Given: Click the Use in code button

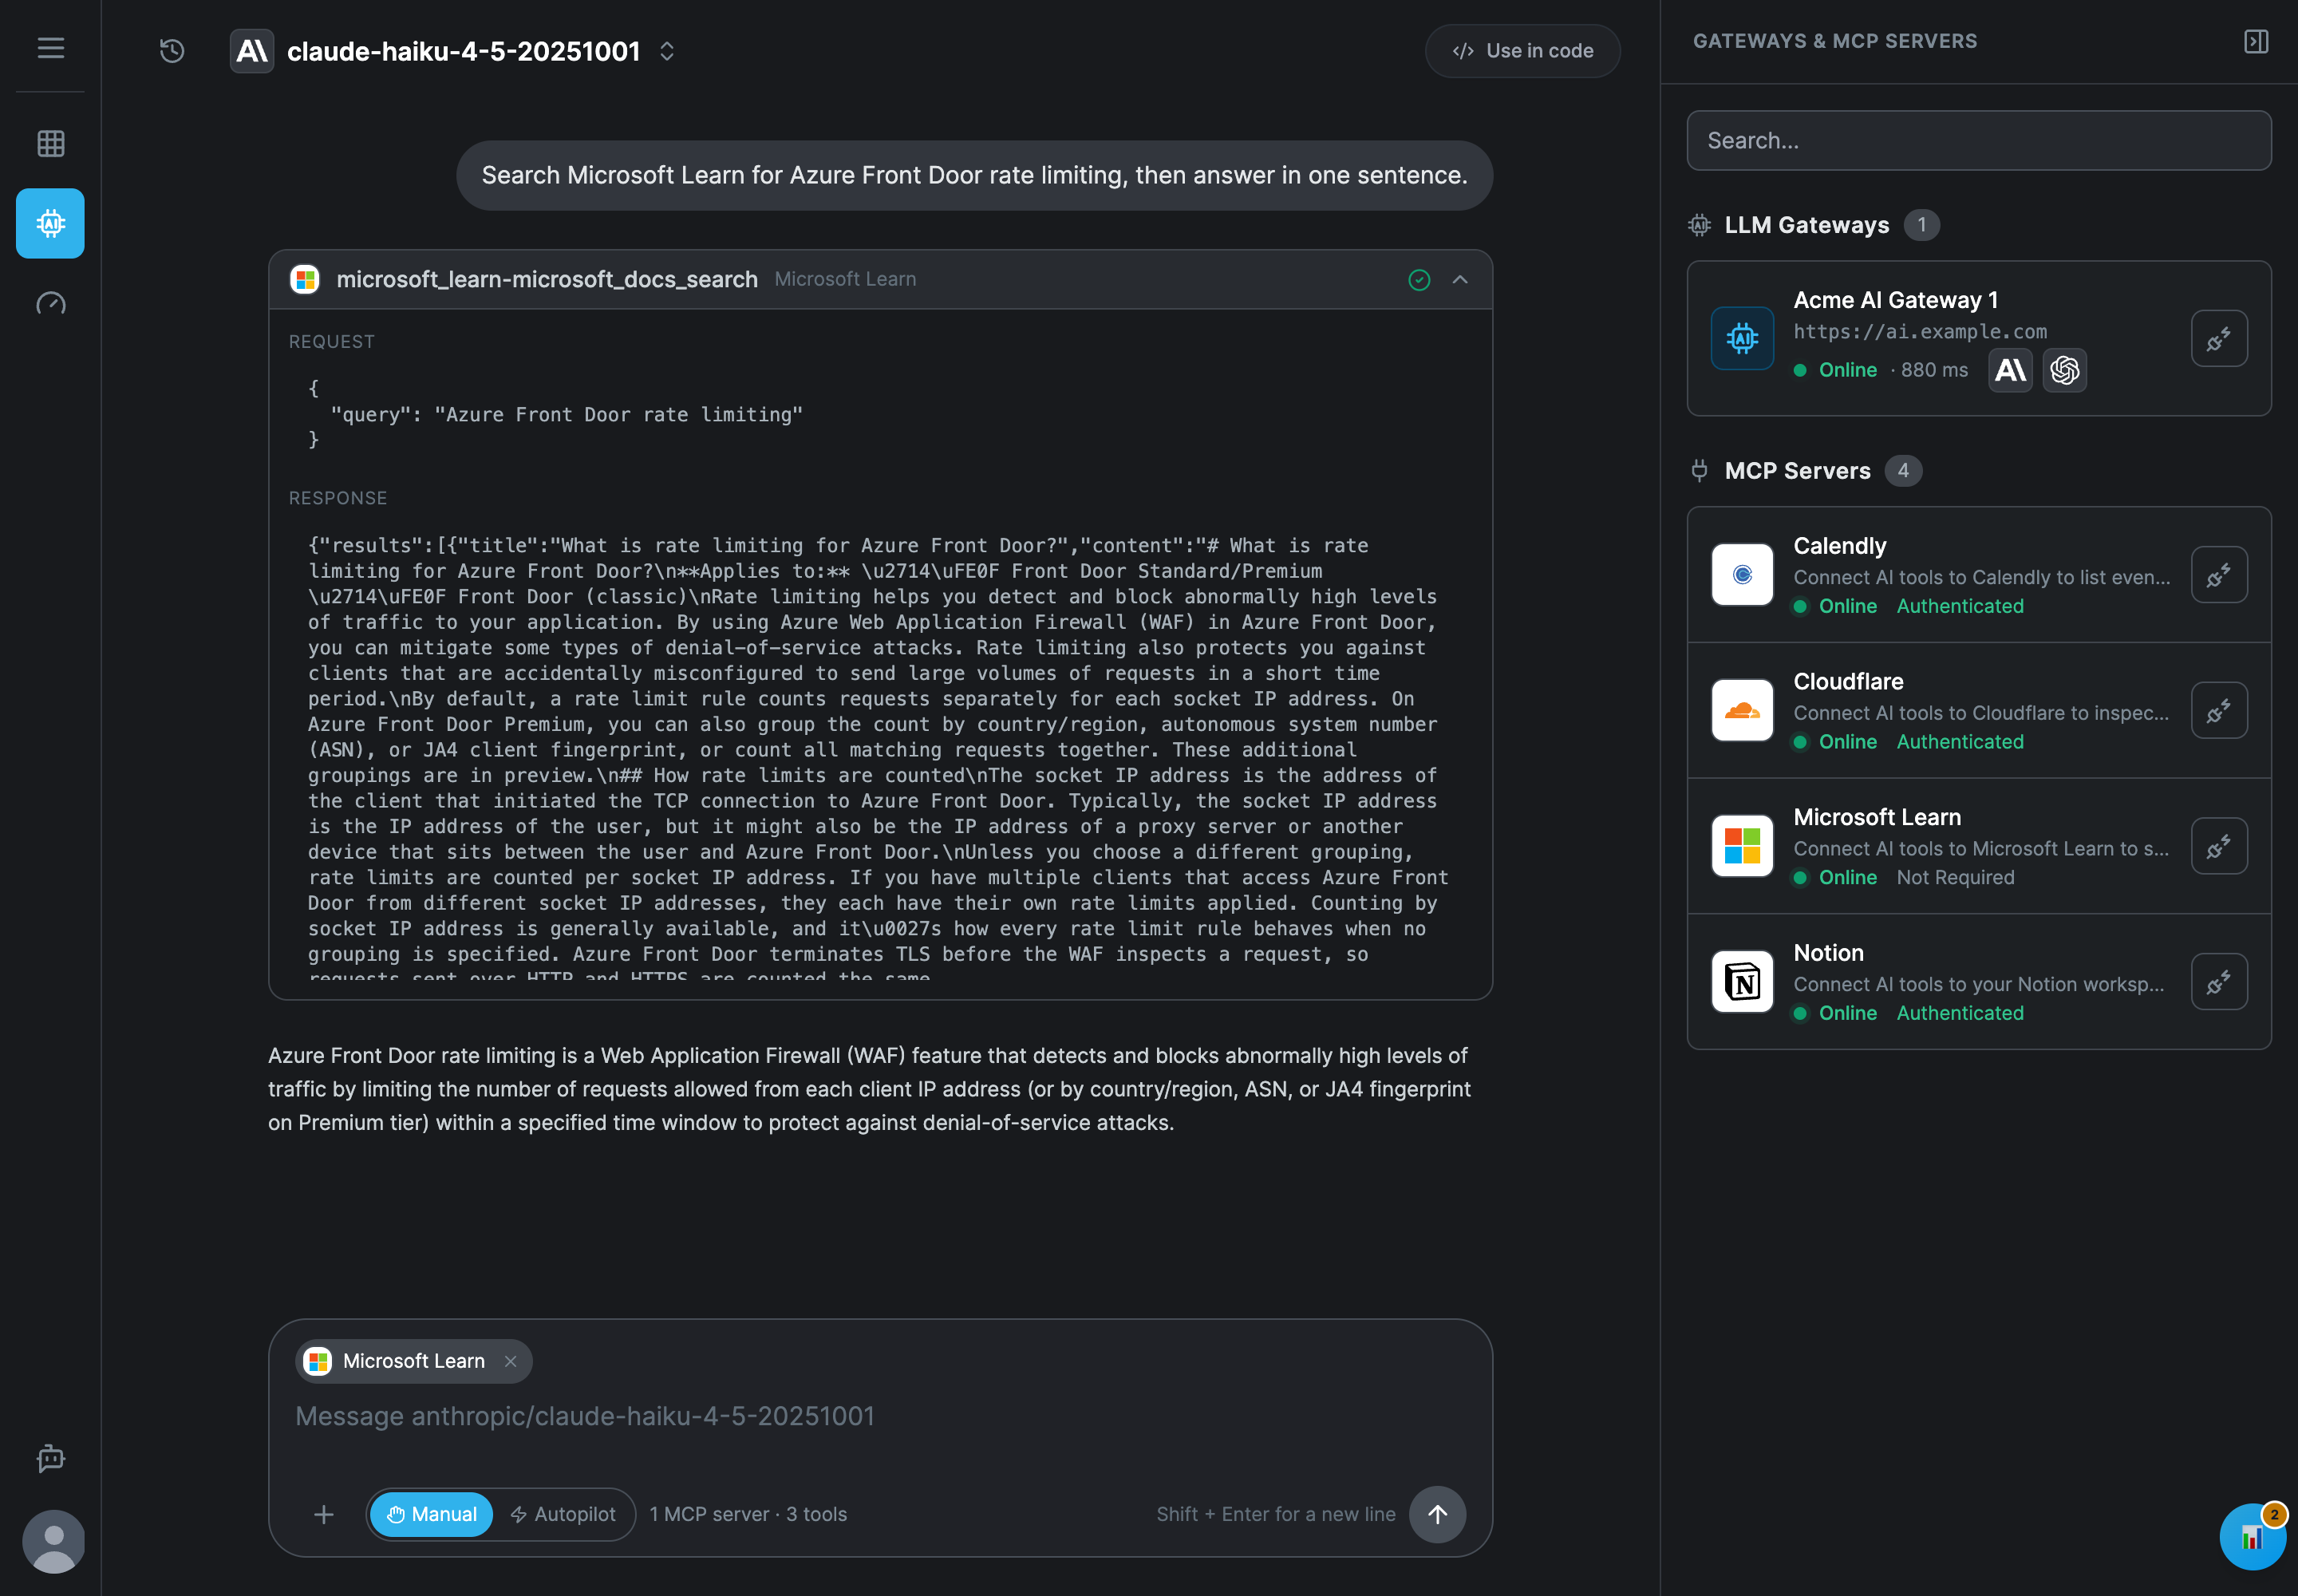Looking at the screenshot, I should coord(1522,51).
